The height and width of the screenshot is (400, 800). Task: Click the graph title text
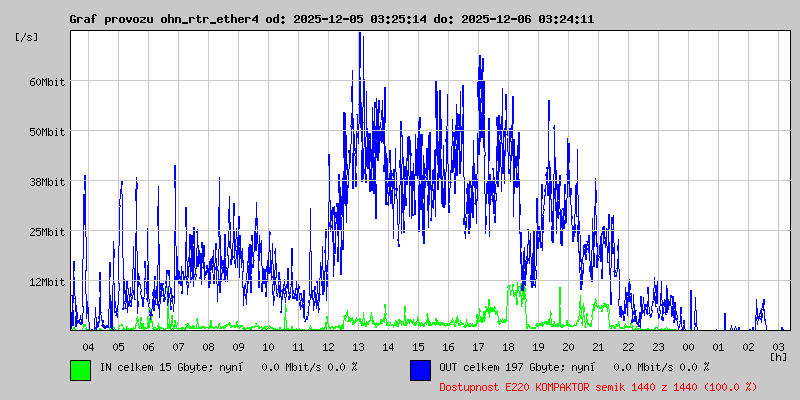click(331, 19)
